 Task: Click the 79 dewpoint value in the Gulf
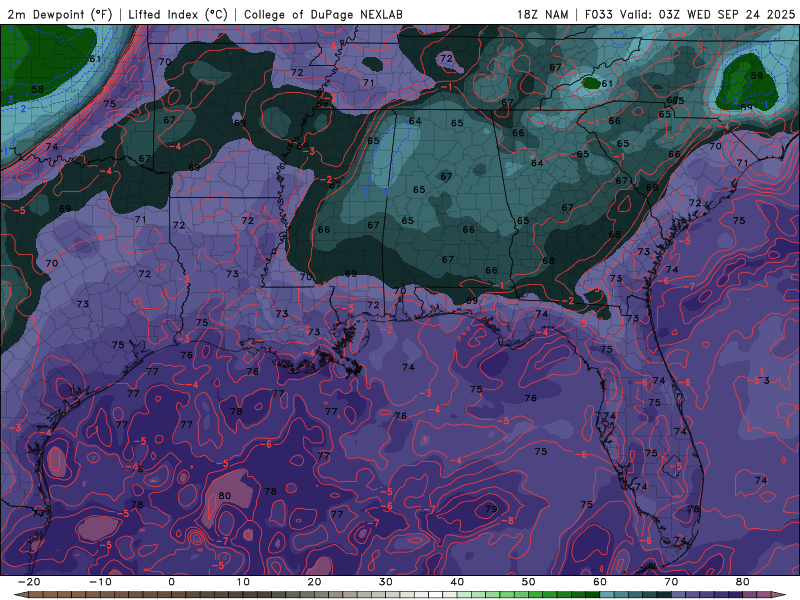[x=491, y=509]
